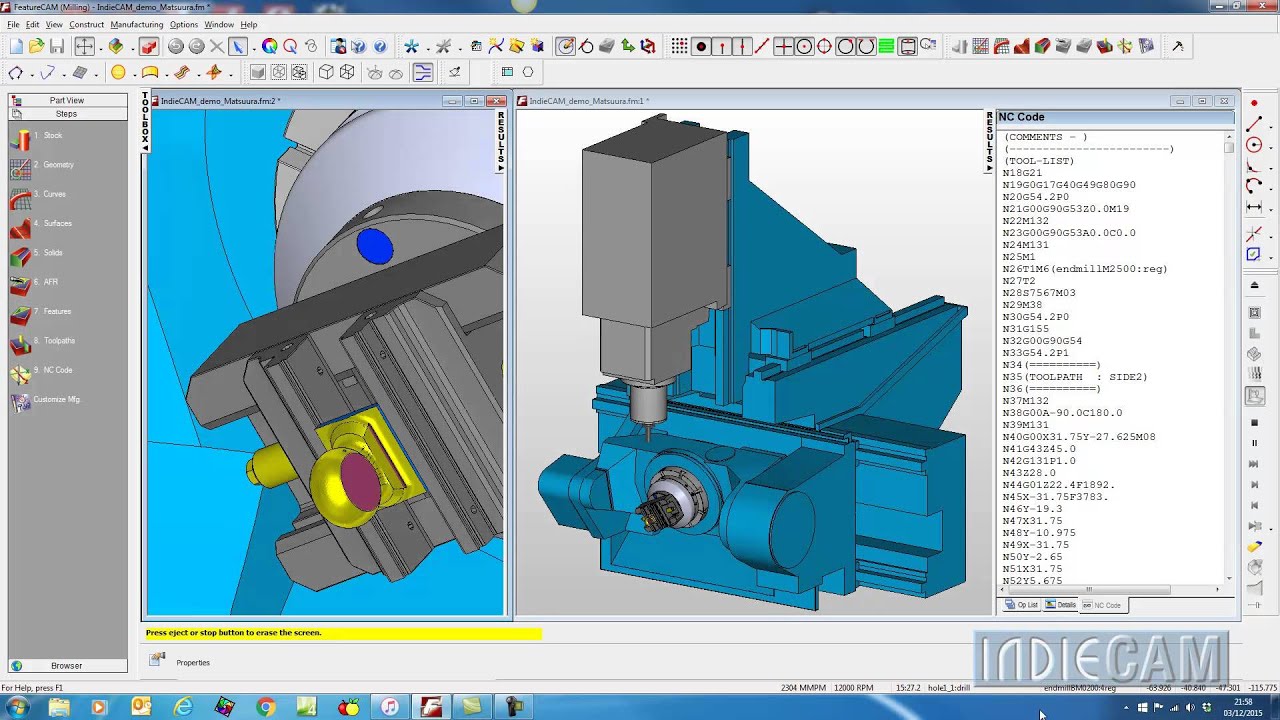Click the Steps header button
The height and width of the screenshot is (720, 1280).
coord(68,114)
